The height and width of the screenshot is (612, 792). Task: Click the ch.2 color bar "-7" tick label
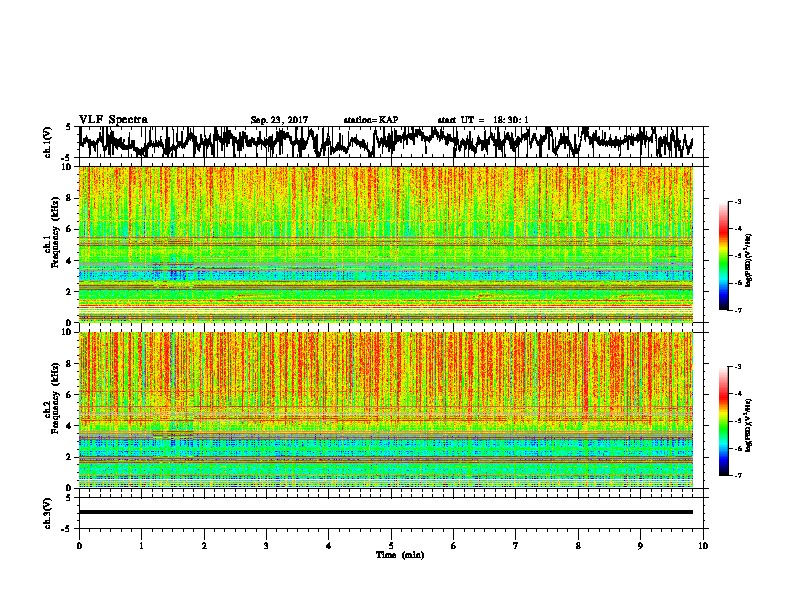point(738,475)
